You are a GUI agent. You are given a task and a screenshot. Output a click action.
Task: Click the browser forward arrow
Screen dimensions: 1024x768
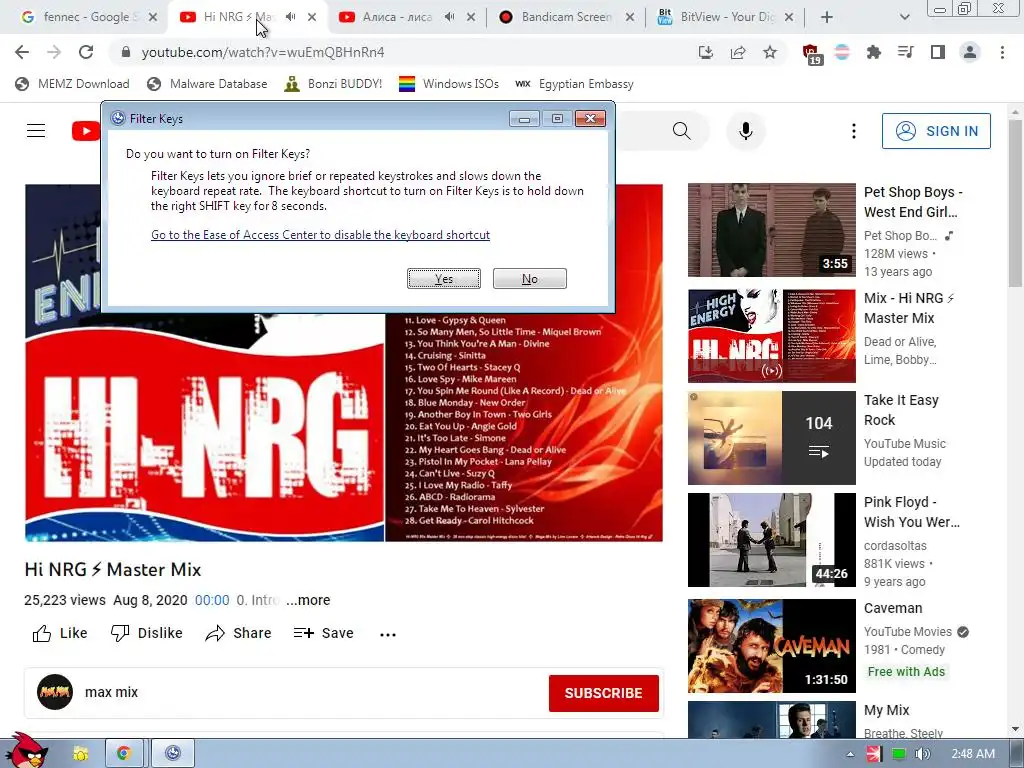54,52
